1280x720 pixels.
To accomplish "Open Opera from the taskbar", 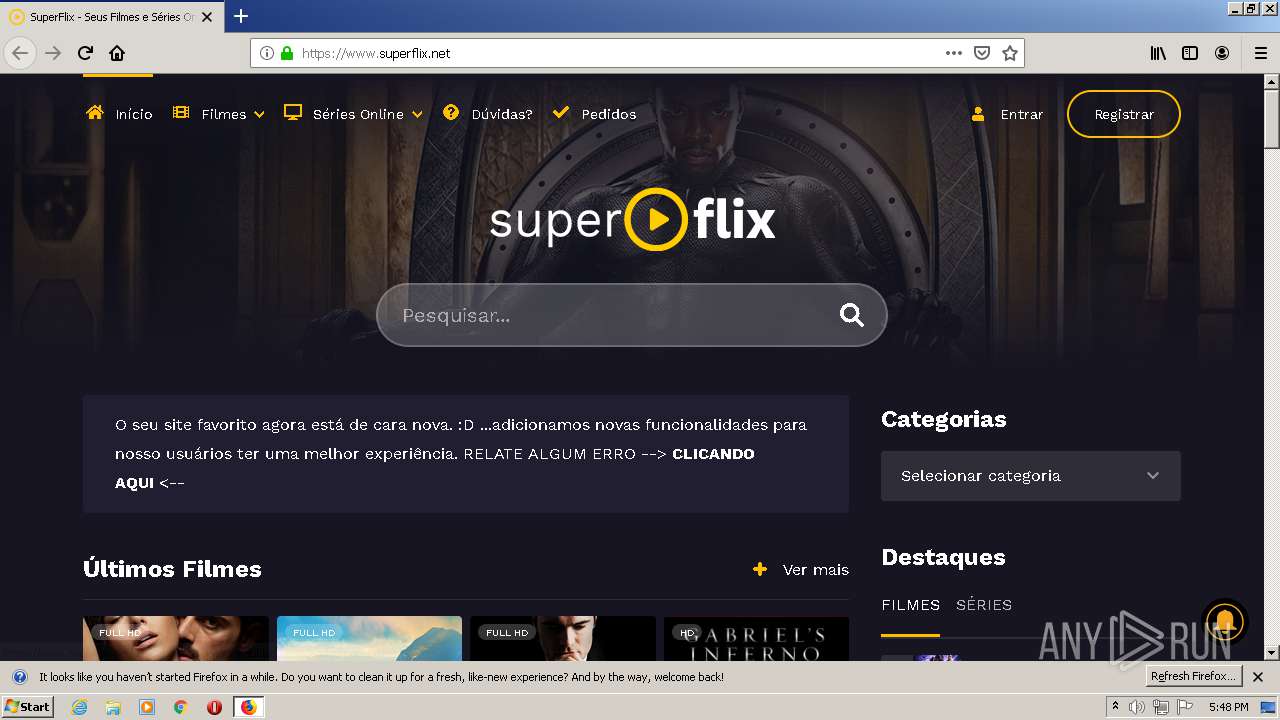I will 214,707.
